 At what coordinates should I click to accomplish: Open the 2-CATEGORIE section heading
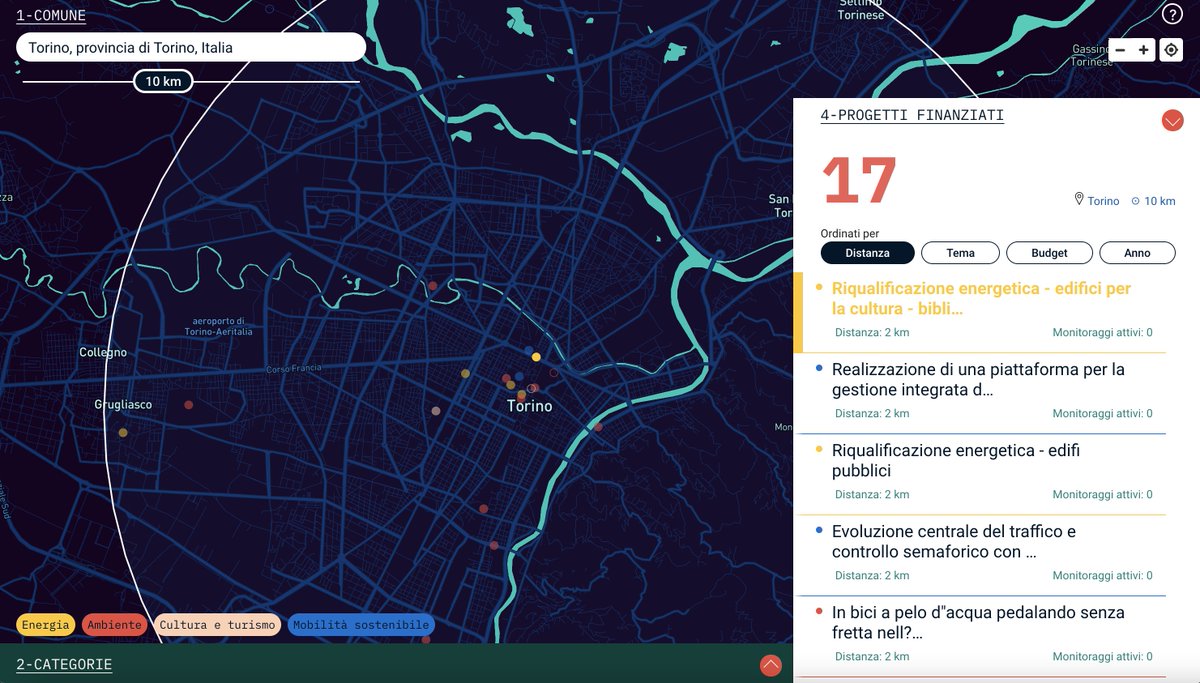[x=64, y=664]
